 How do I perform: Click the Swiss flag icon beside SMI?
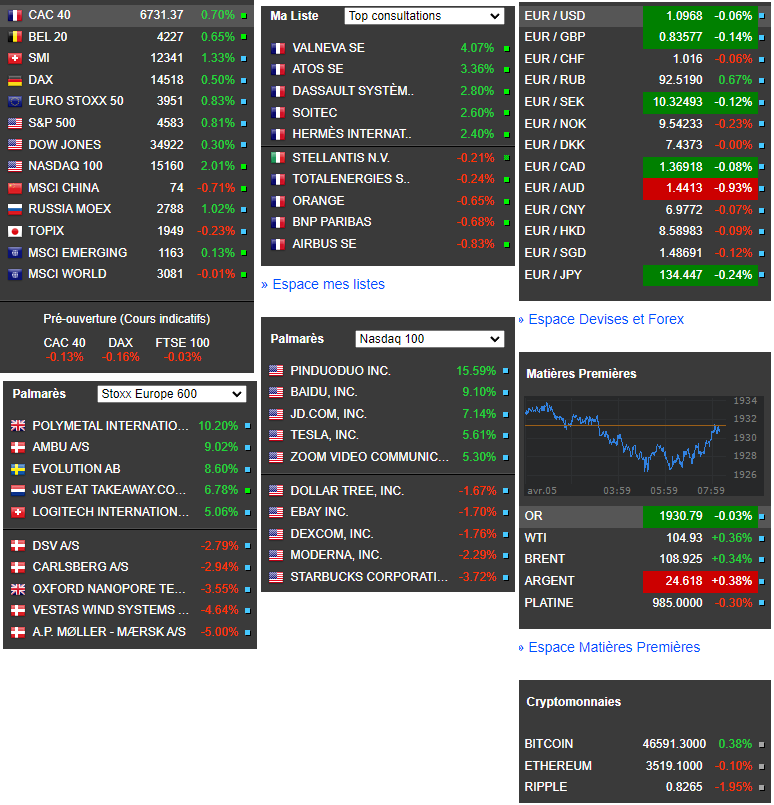[15, 59]
